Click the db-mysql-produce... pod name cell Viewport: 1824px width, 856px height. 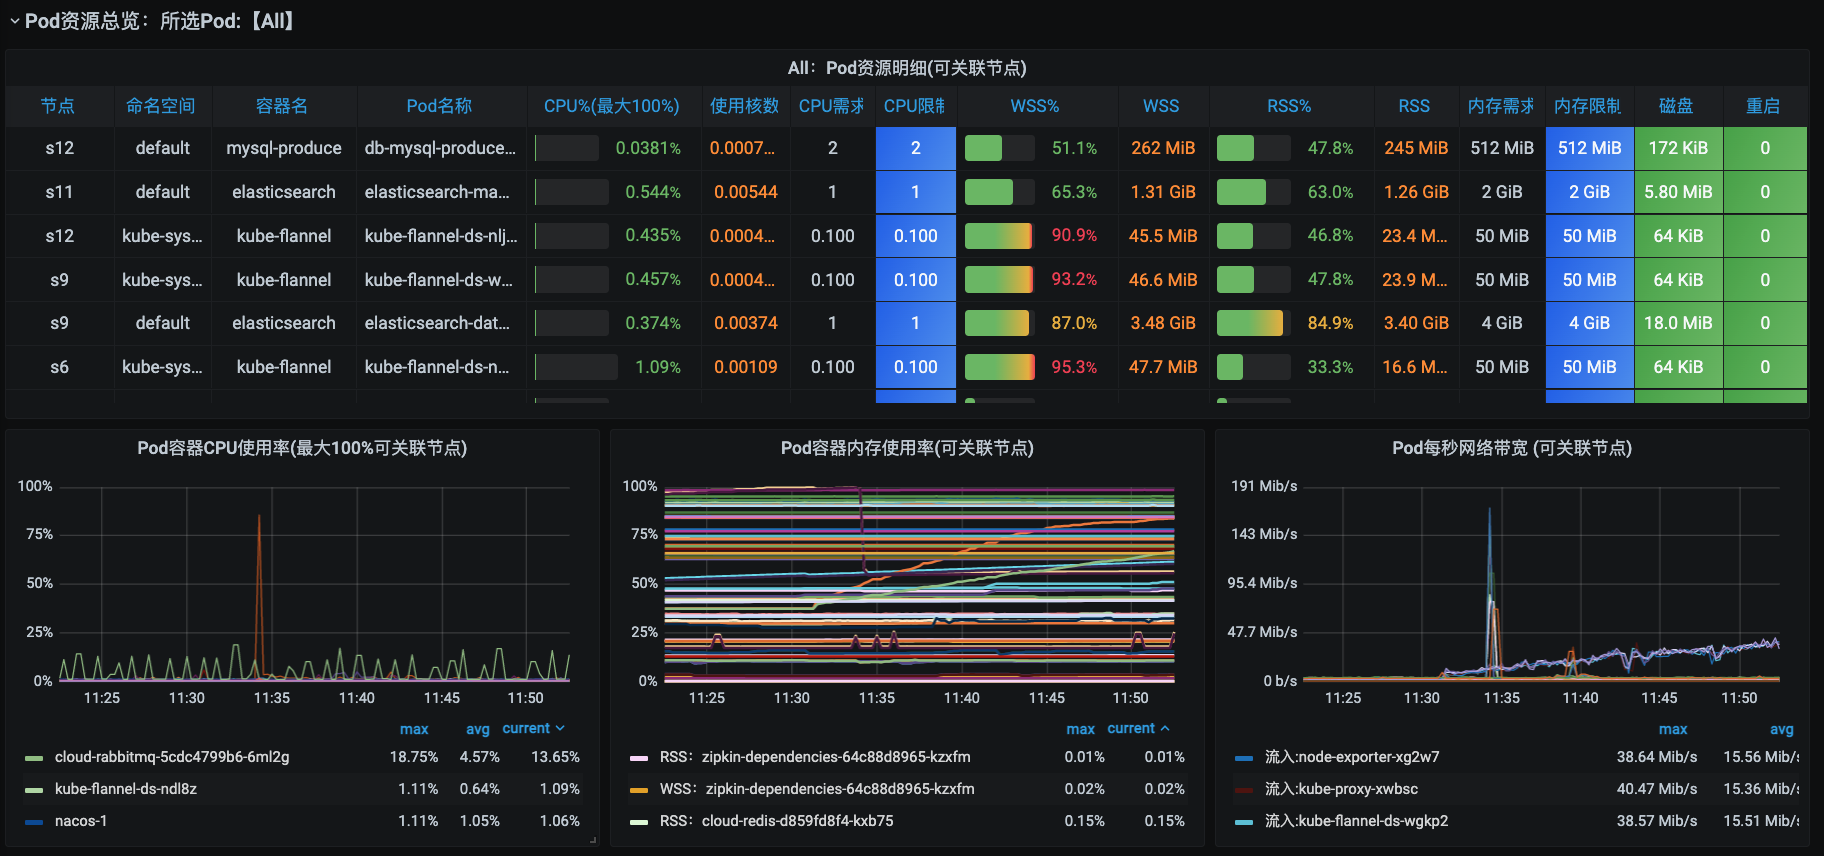(441, 148)
